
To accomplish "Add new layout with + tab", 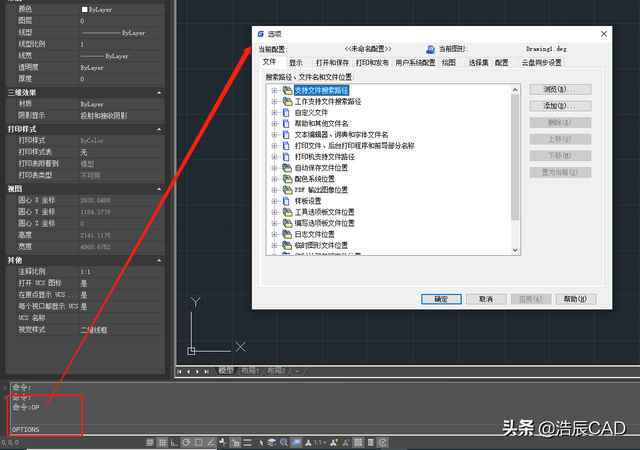I will [x=297, y=371].
